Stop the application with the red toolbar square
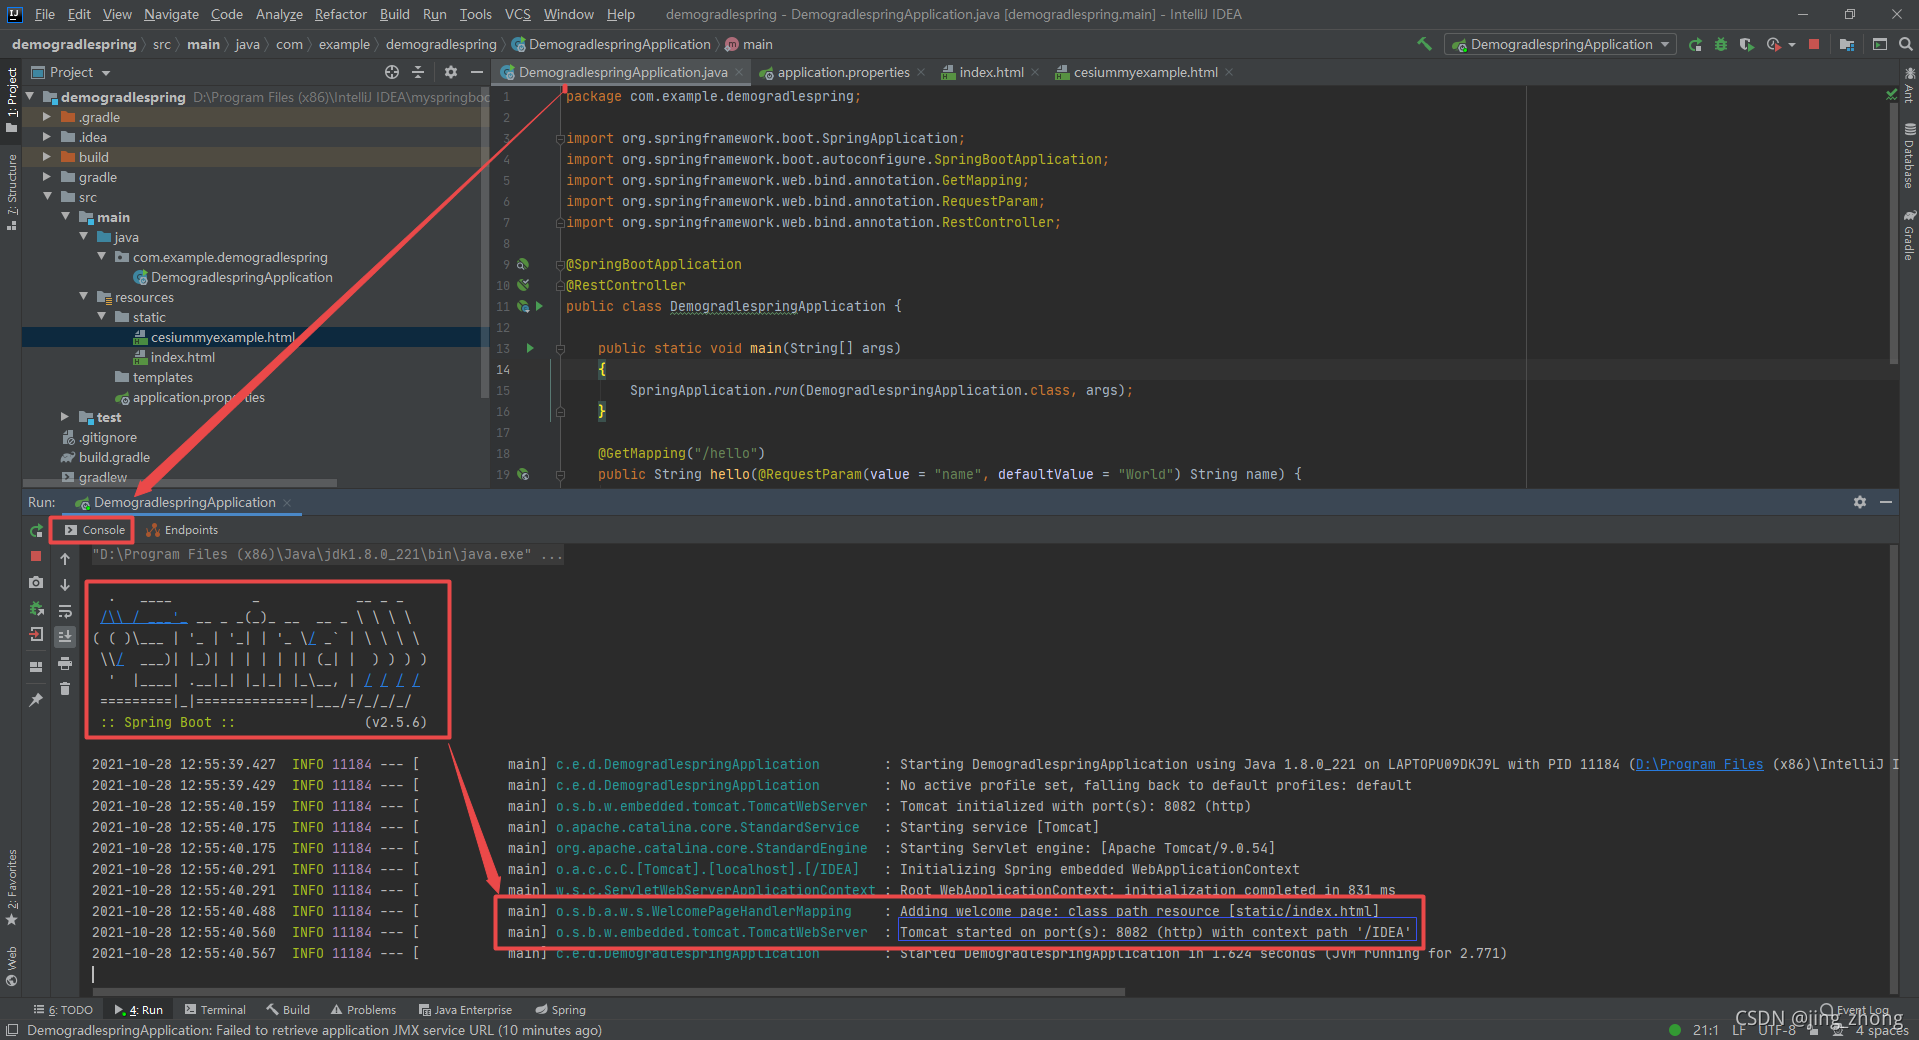 1814,44
